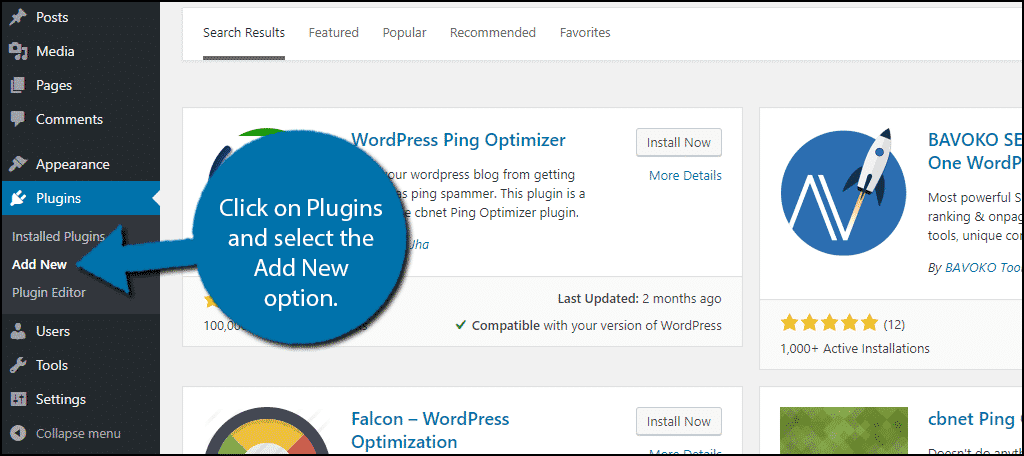Click the Plugins plug icon

(x=19, y=198)
